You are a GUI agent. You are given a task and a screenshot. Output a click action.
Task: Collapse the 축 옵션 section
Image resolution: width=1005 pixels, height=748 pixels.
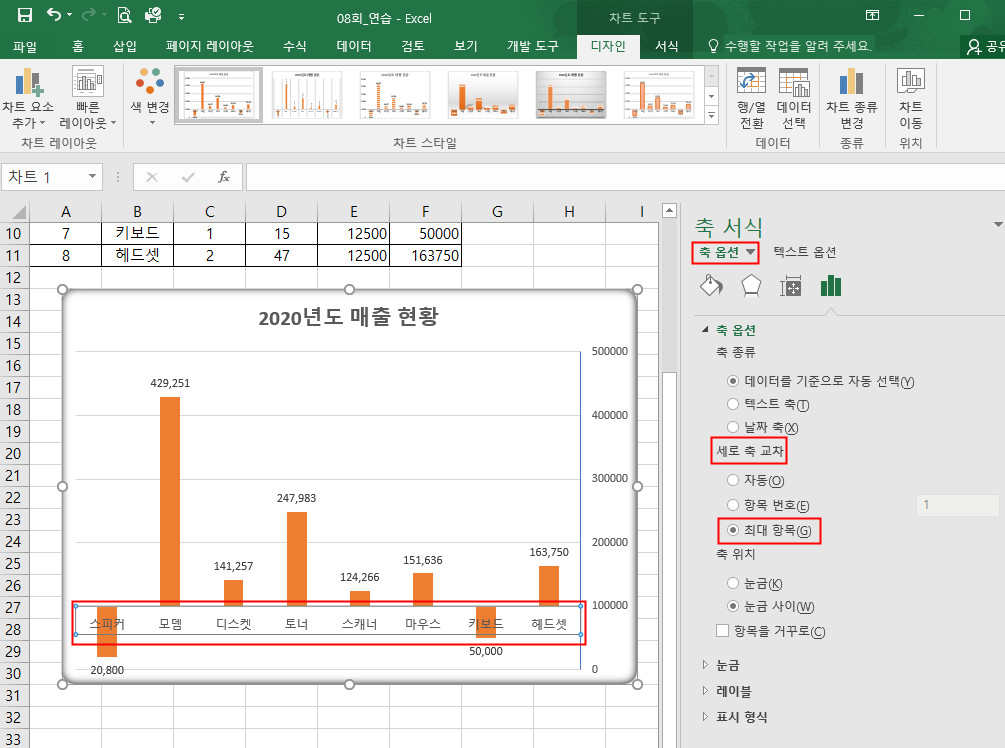pyautogui.click(x=705, y=329)
